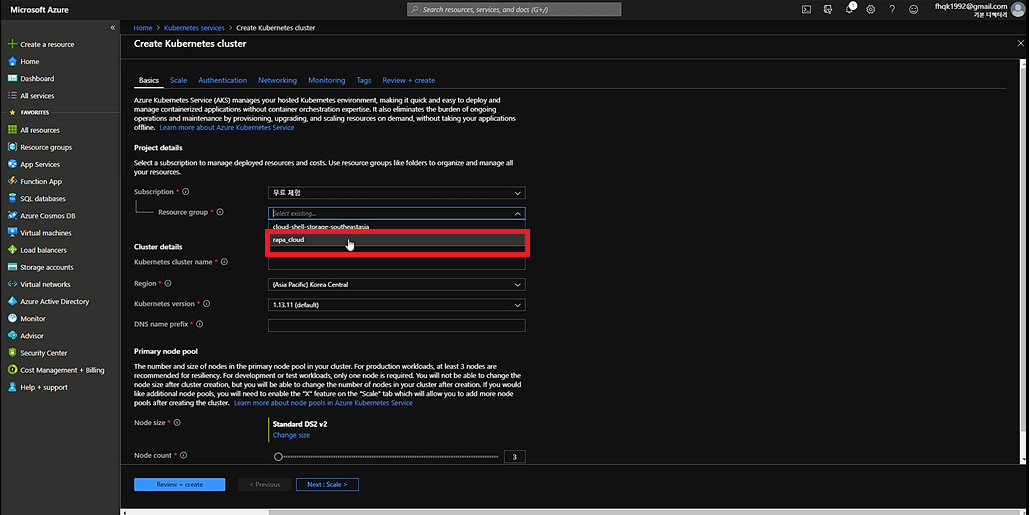Click the user account avatar
1030x515 pixels.
[1018, 9]
